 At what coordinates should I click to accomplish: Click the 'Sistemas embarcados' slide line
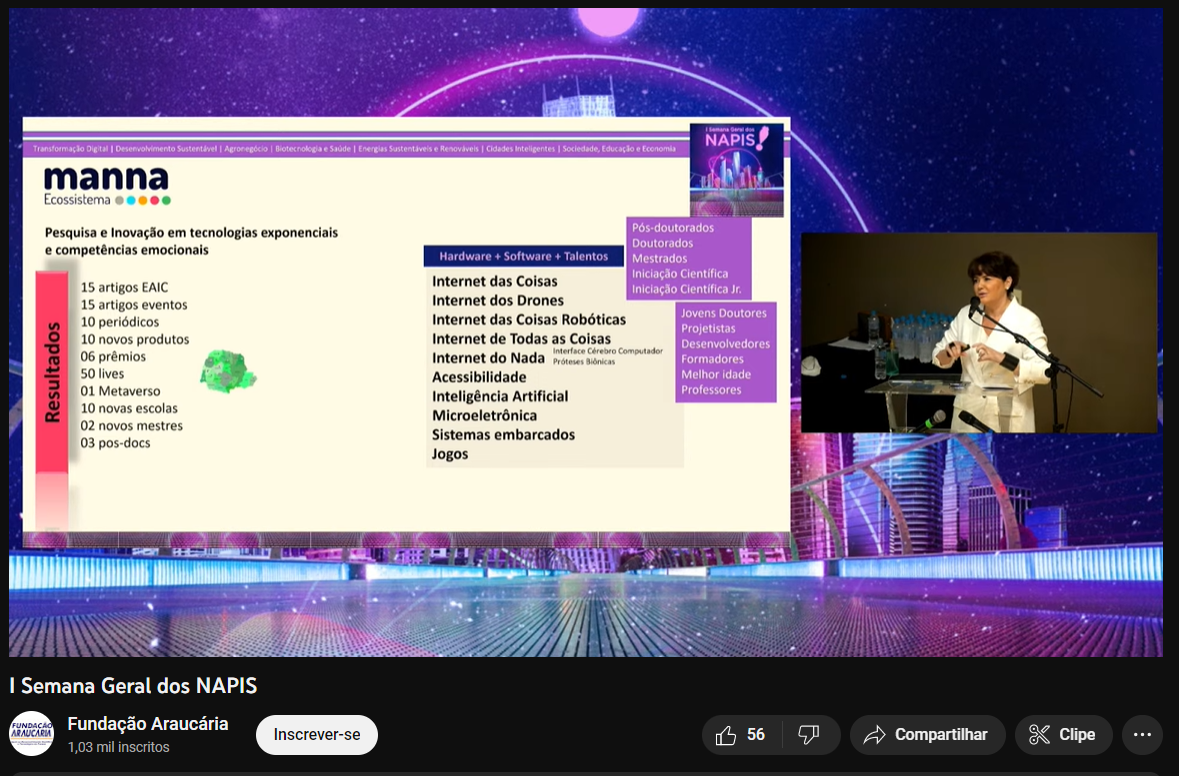503,435
